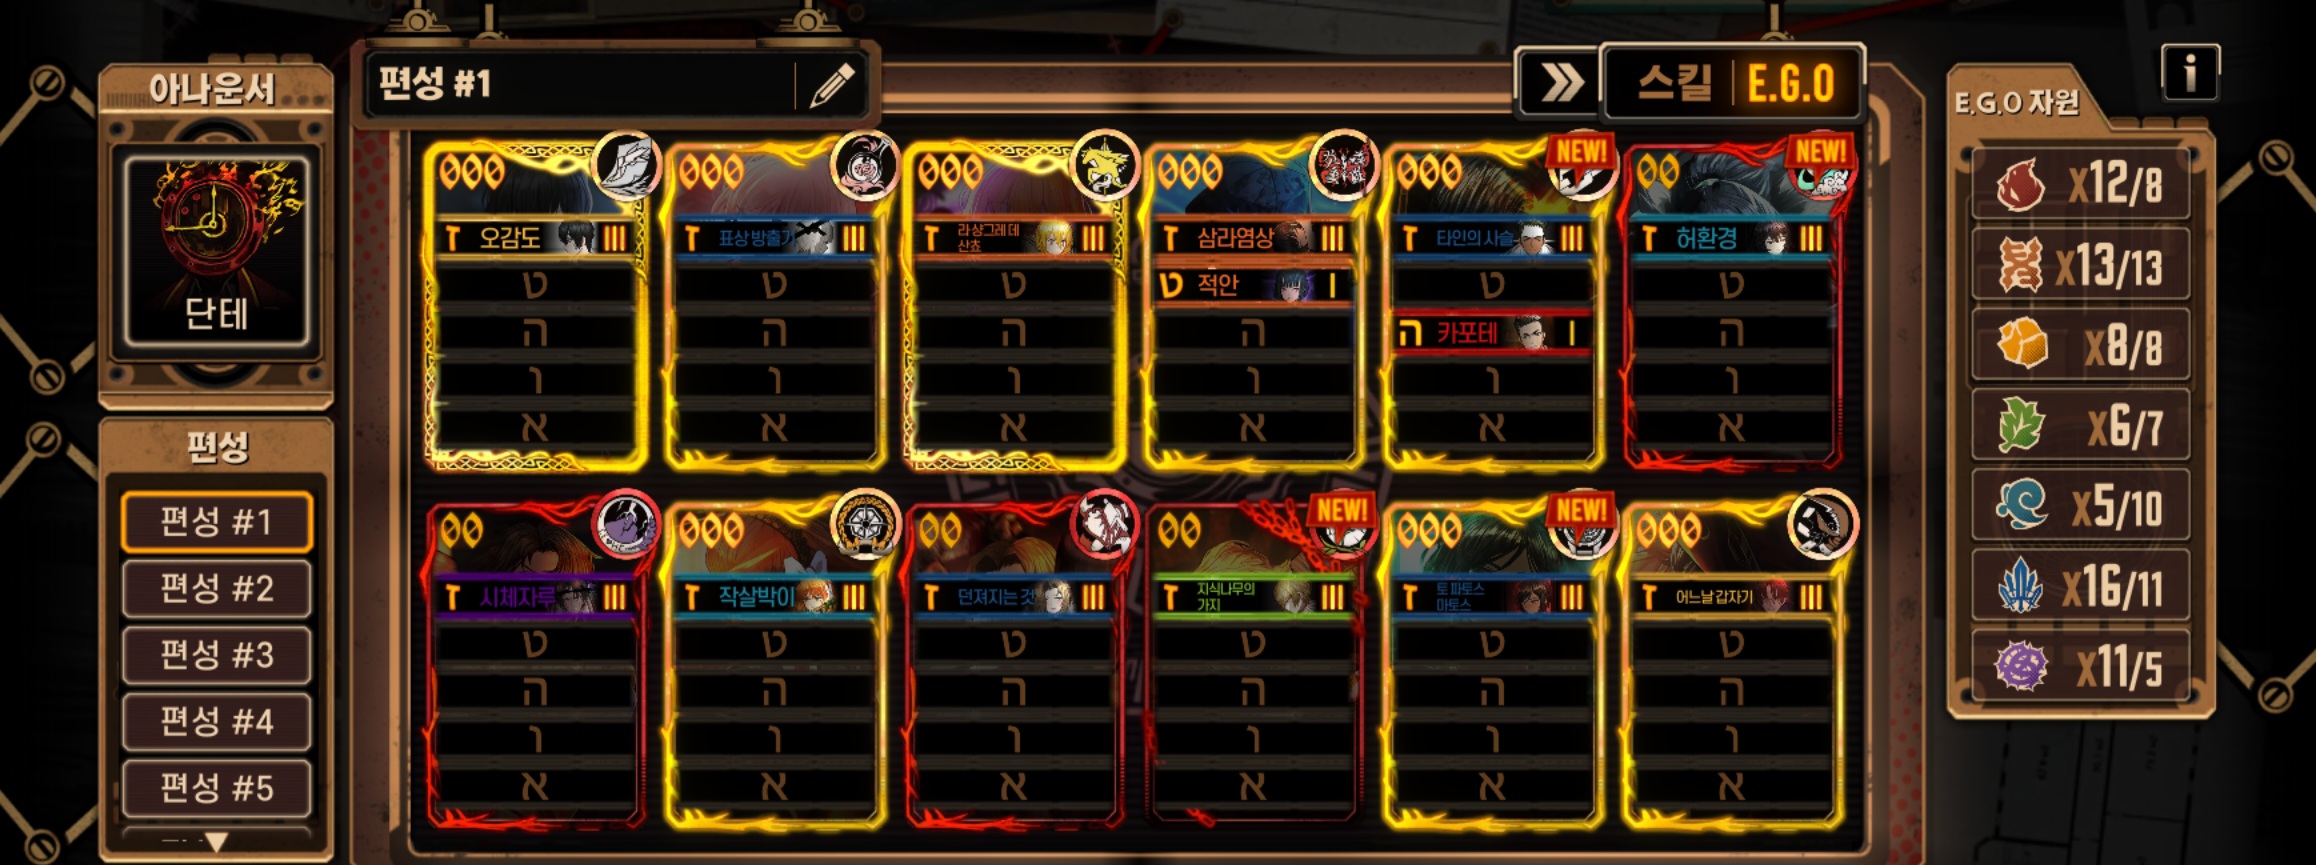Select formation 편성 #3
The image size is (2316, 865).
tap(216, 655)
